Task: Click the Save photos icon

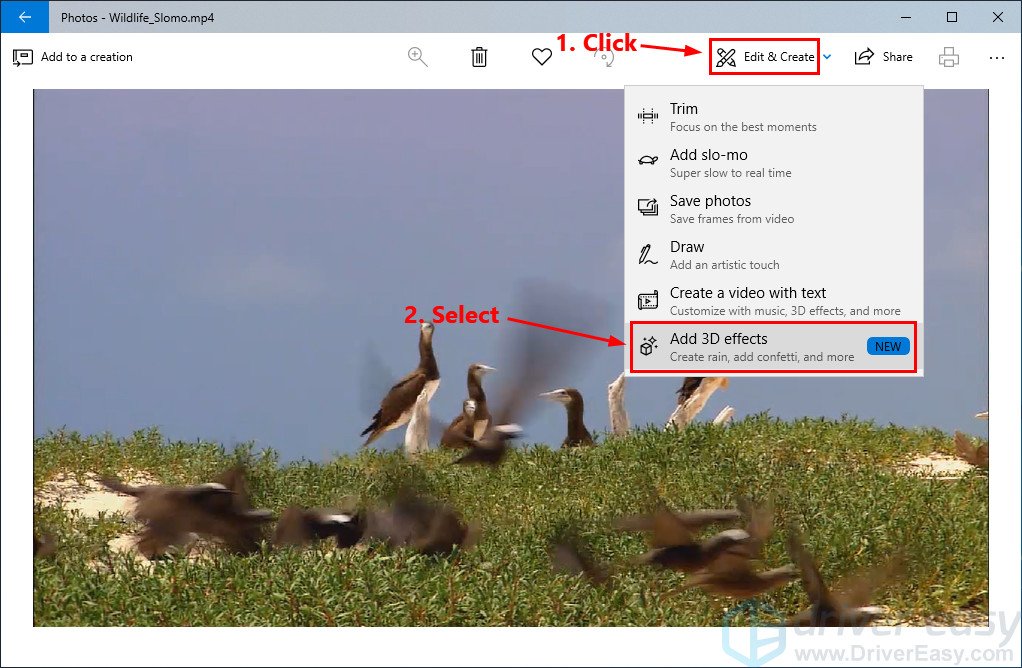Action: pos(647,207)
